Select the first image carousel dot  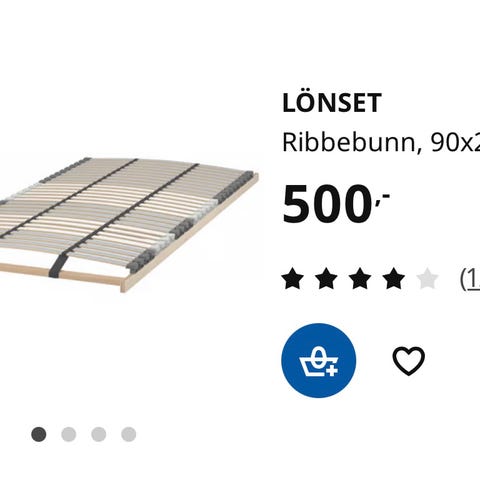point(39,435)
